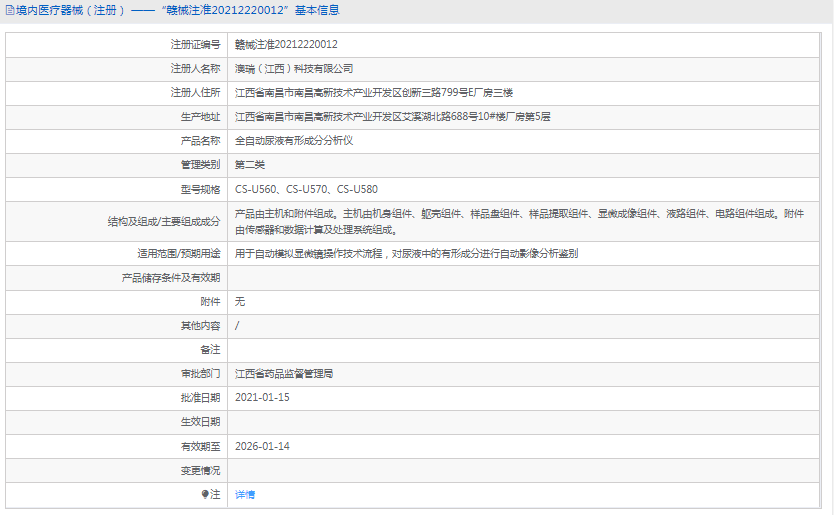Select product name 全自动尿液有形成分分析仪
Viewport: 834px width, 515px height.
click(294, 140)
